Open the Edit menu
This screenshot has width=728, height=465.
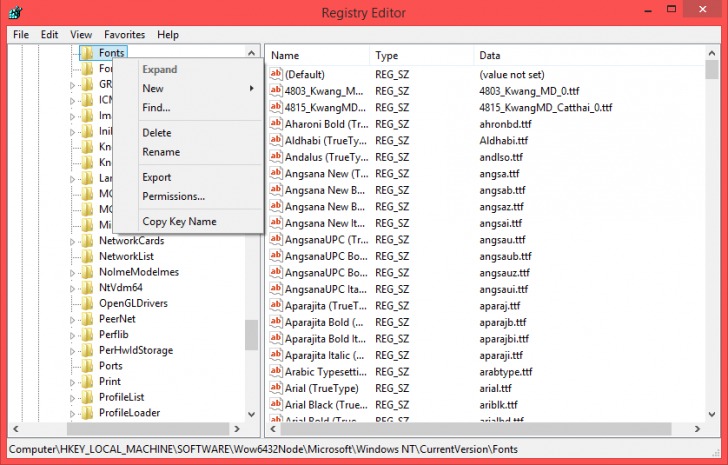49,35
